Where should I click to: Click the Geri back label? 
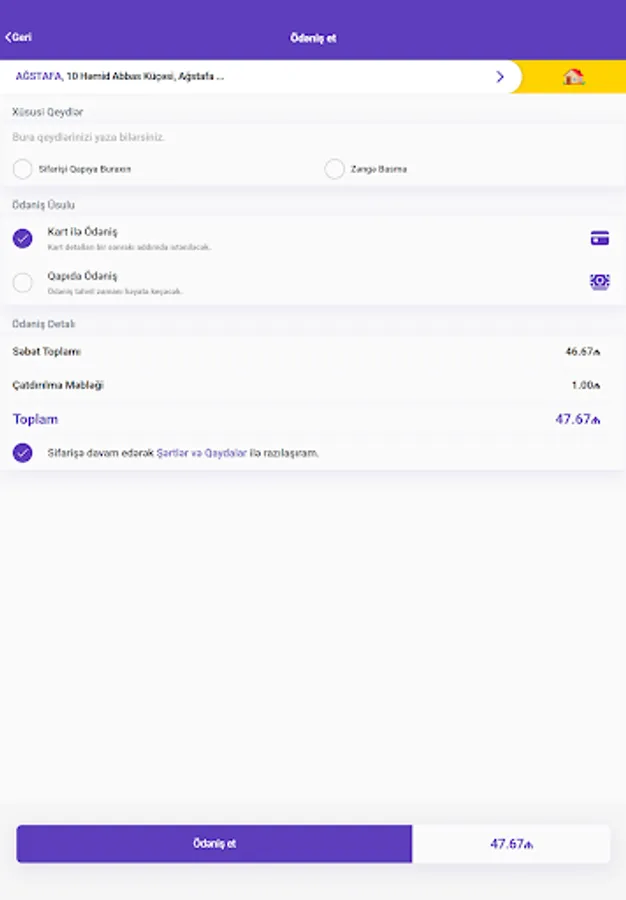[22, 37]
